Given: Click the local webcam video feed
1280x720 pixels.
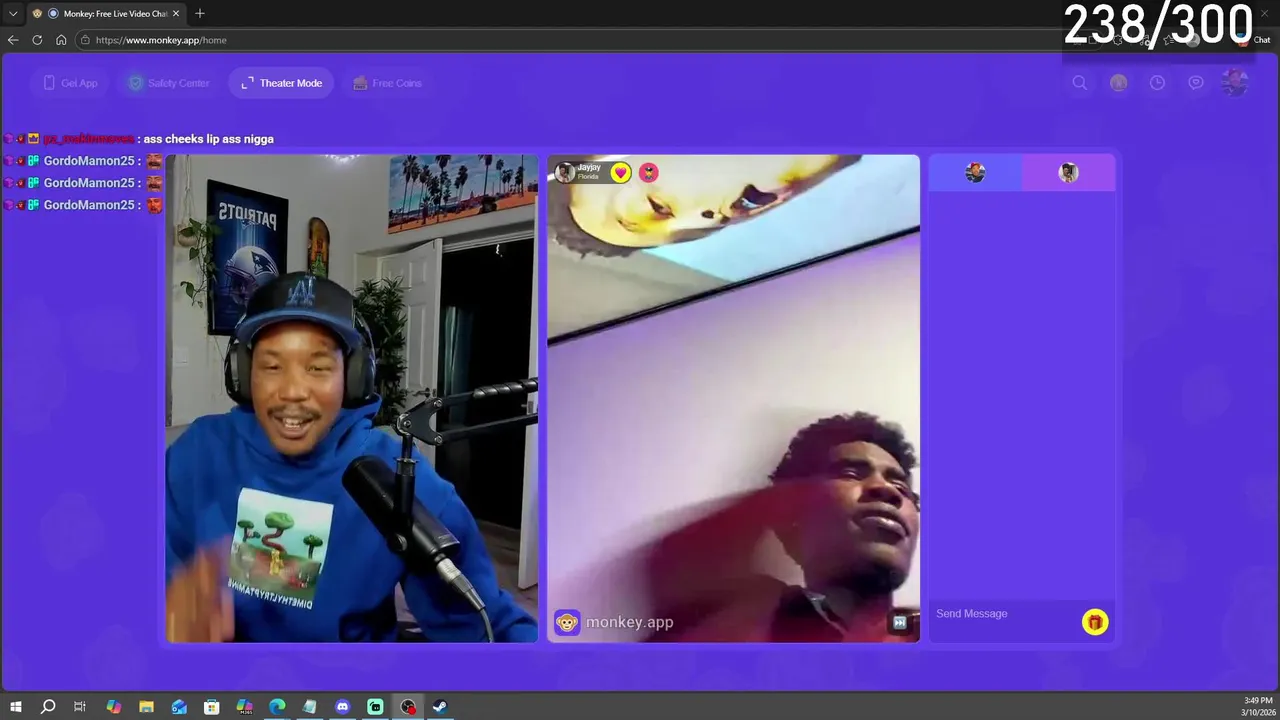Looking at the screenshot, I should pos(352,398).
